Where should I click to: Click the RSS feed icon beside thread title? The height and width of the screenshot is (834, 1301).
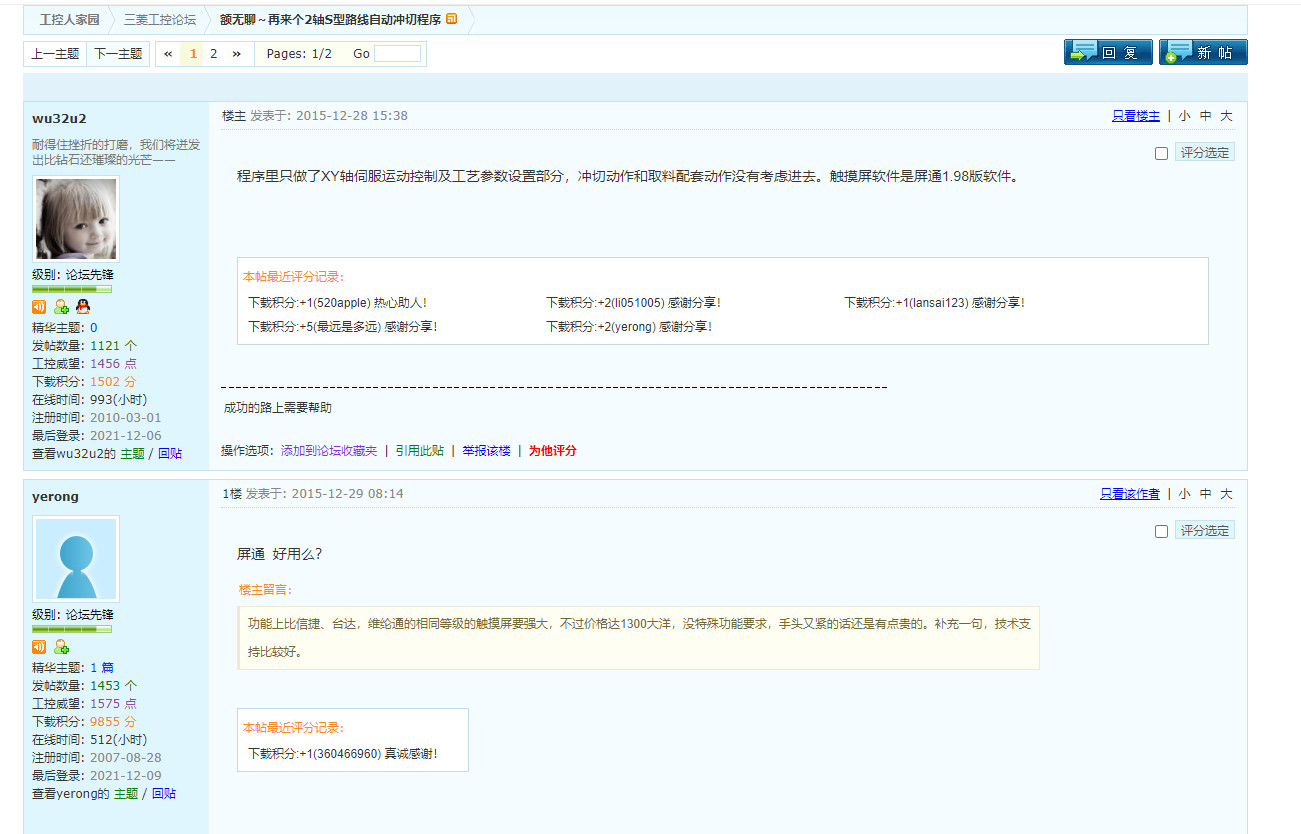pyautogui.click(x=452, y=19)
